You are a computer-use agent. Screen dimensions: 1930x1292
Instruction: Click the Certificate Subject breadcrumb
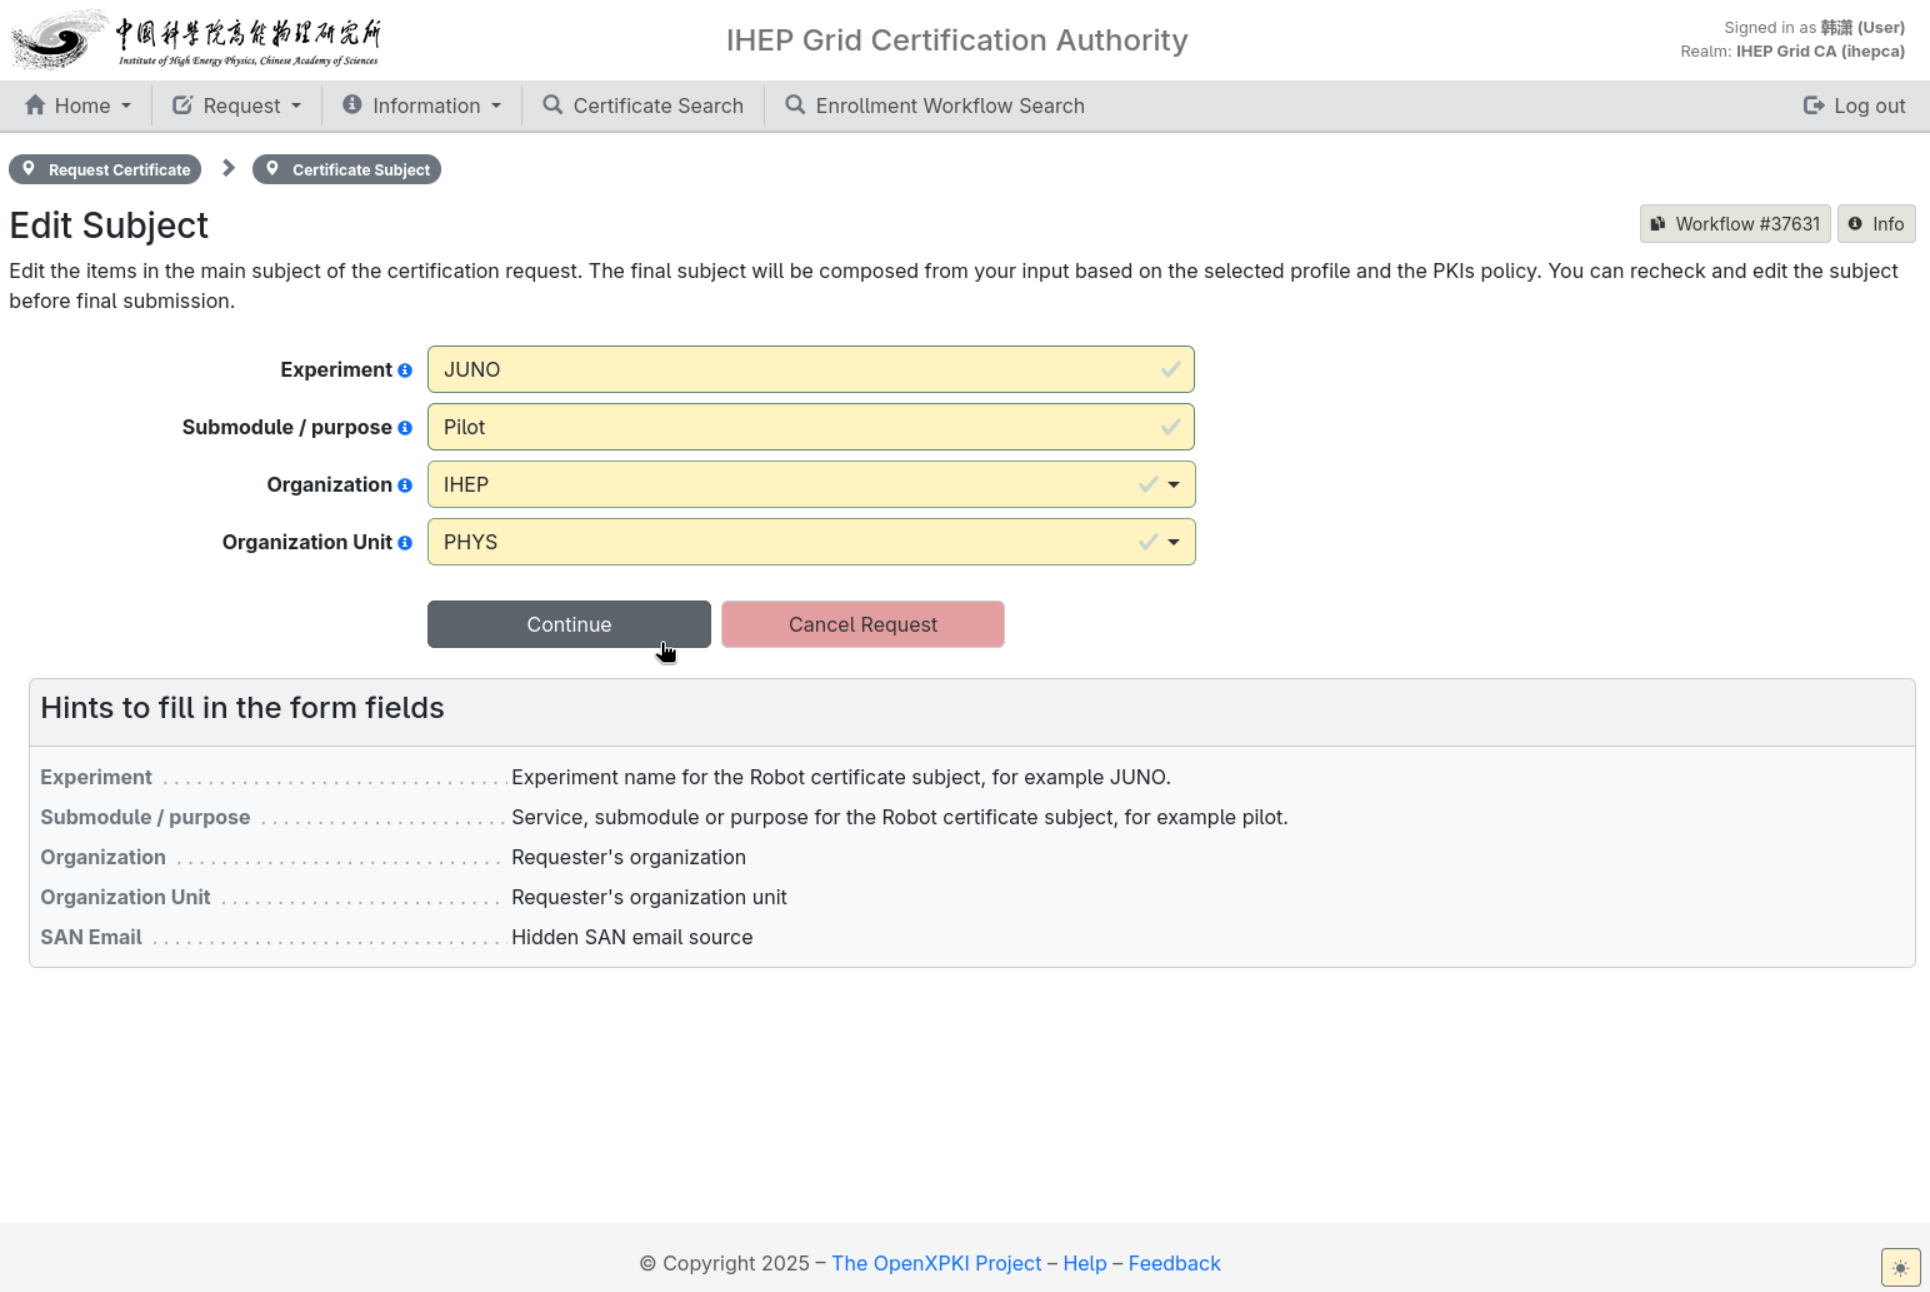pos(347,169)
